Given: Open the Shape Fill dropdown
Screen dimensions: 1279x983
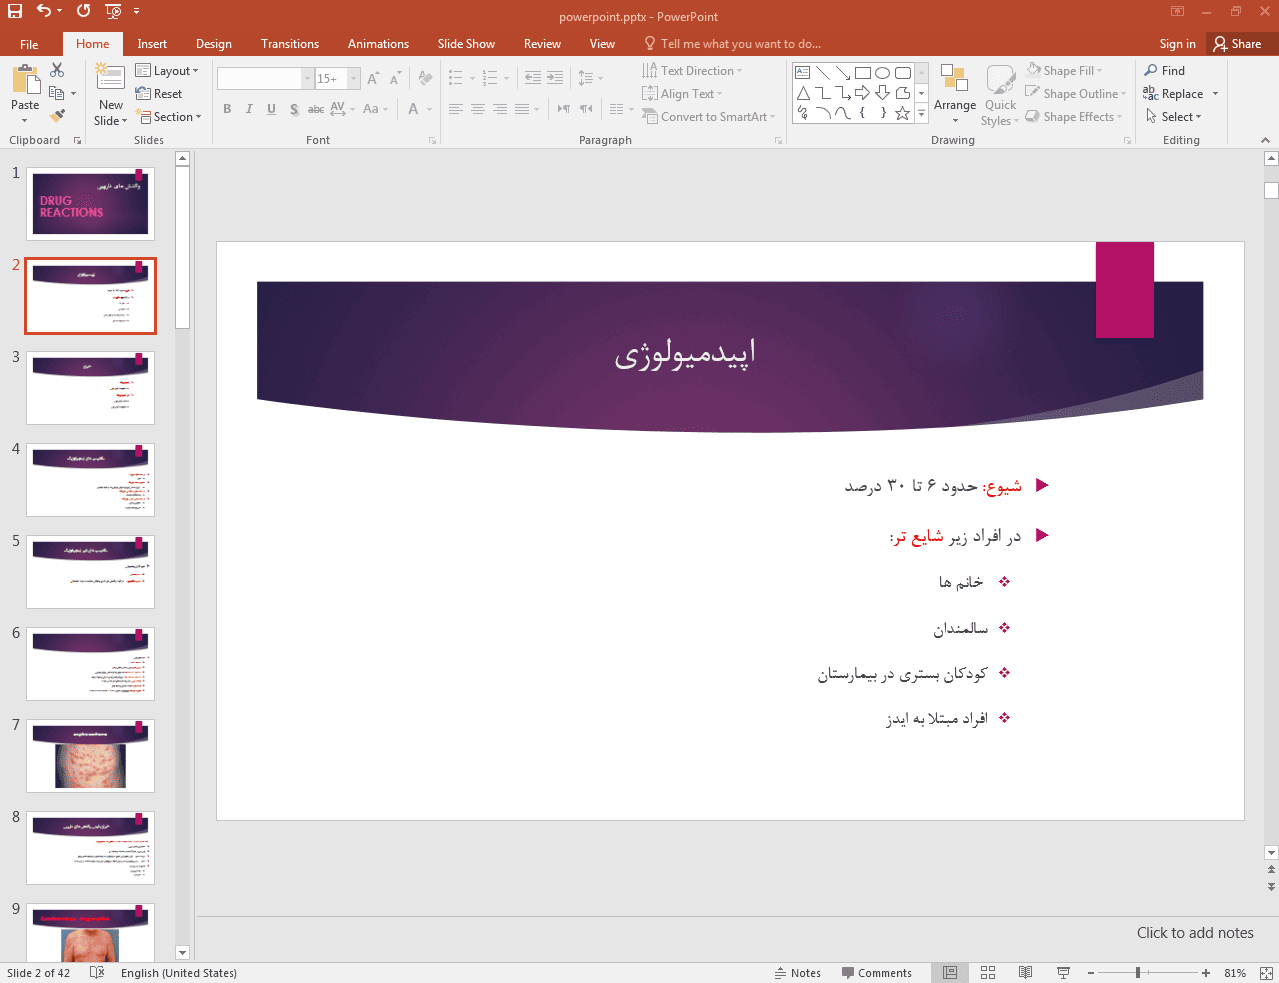Looking at the screenshot, I should [1064, 71].
